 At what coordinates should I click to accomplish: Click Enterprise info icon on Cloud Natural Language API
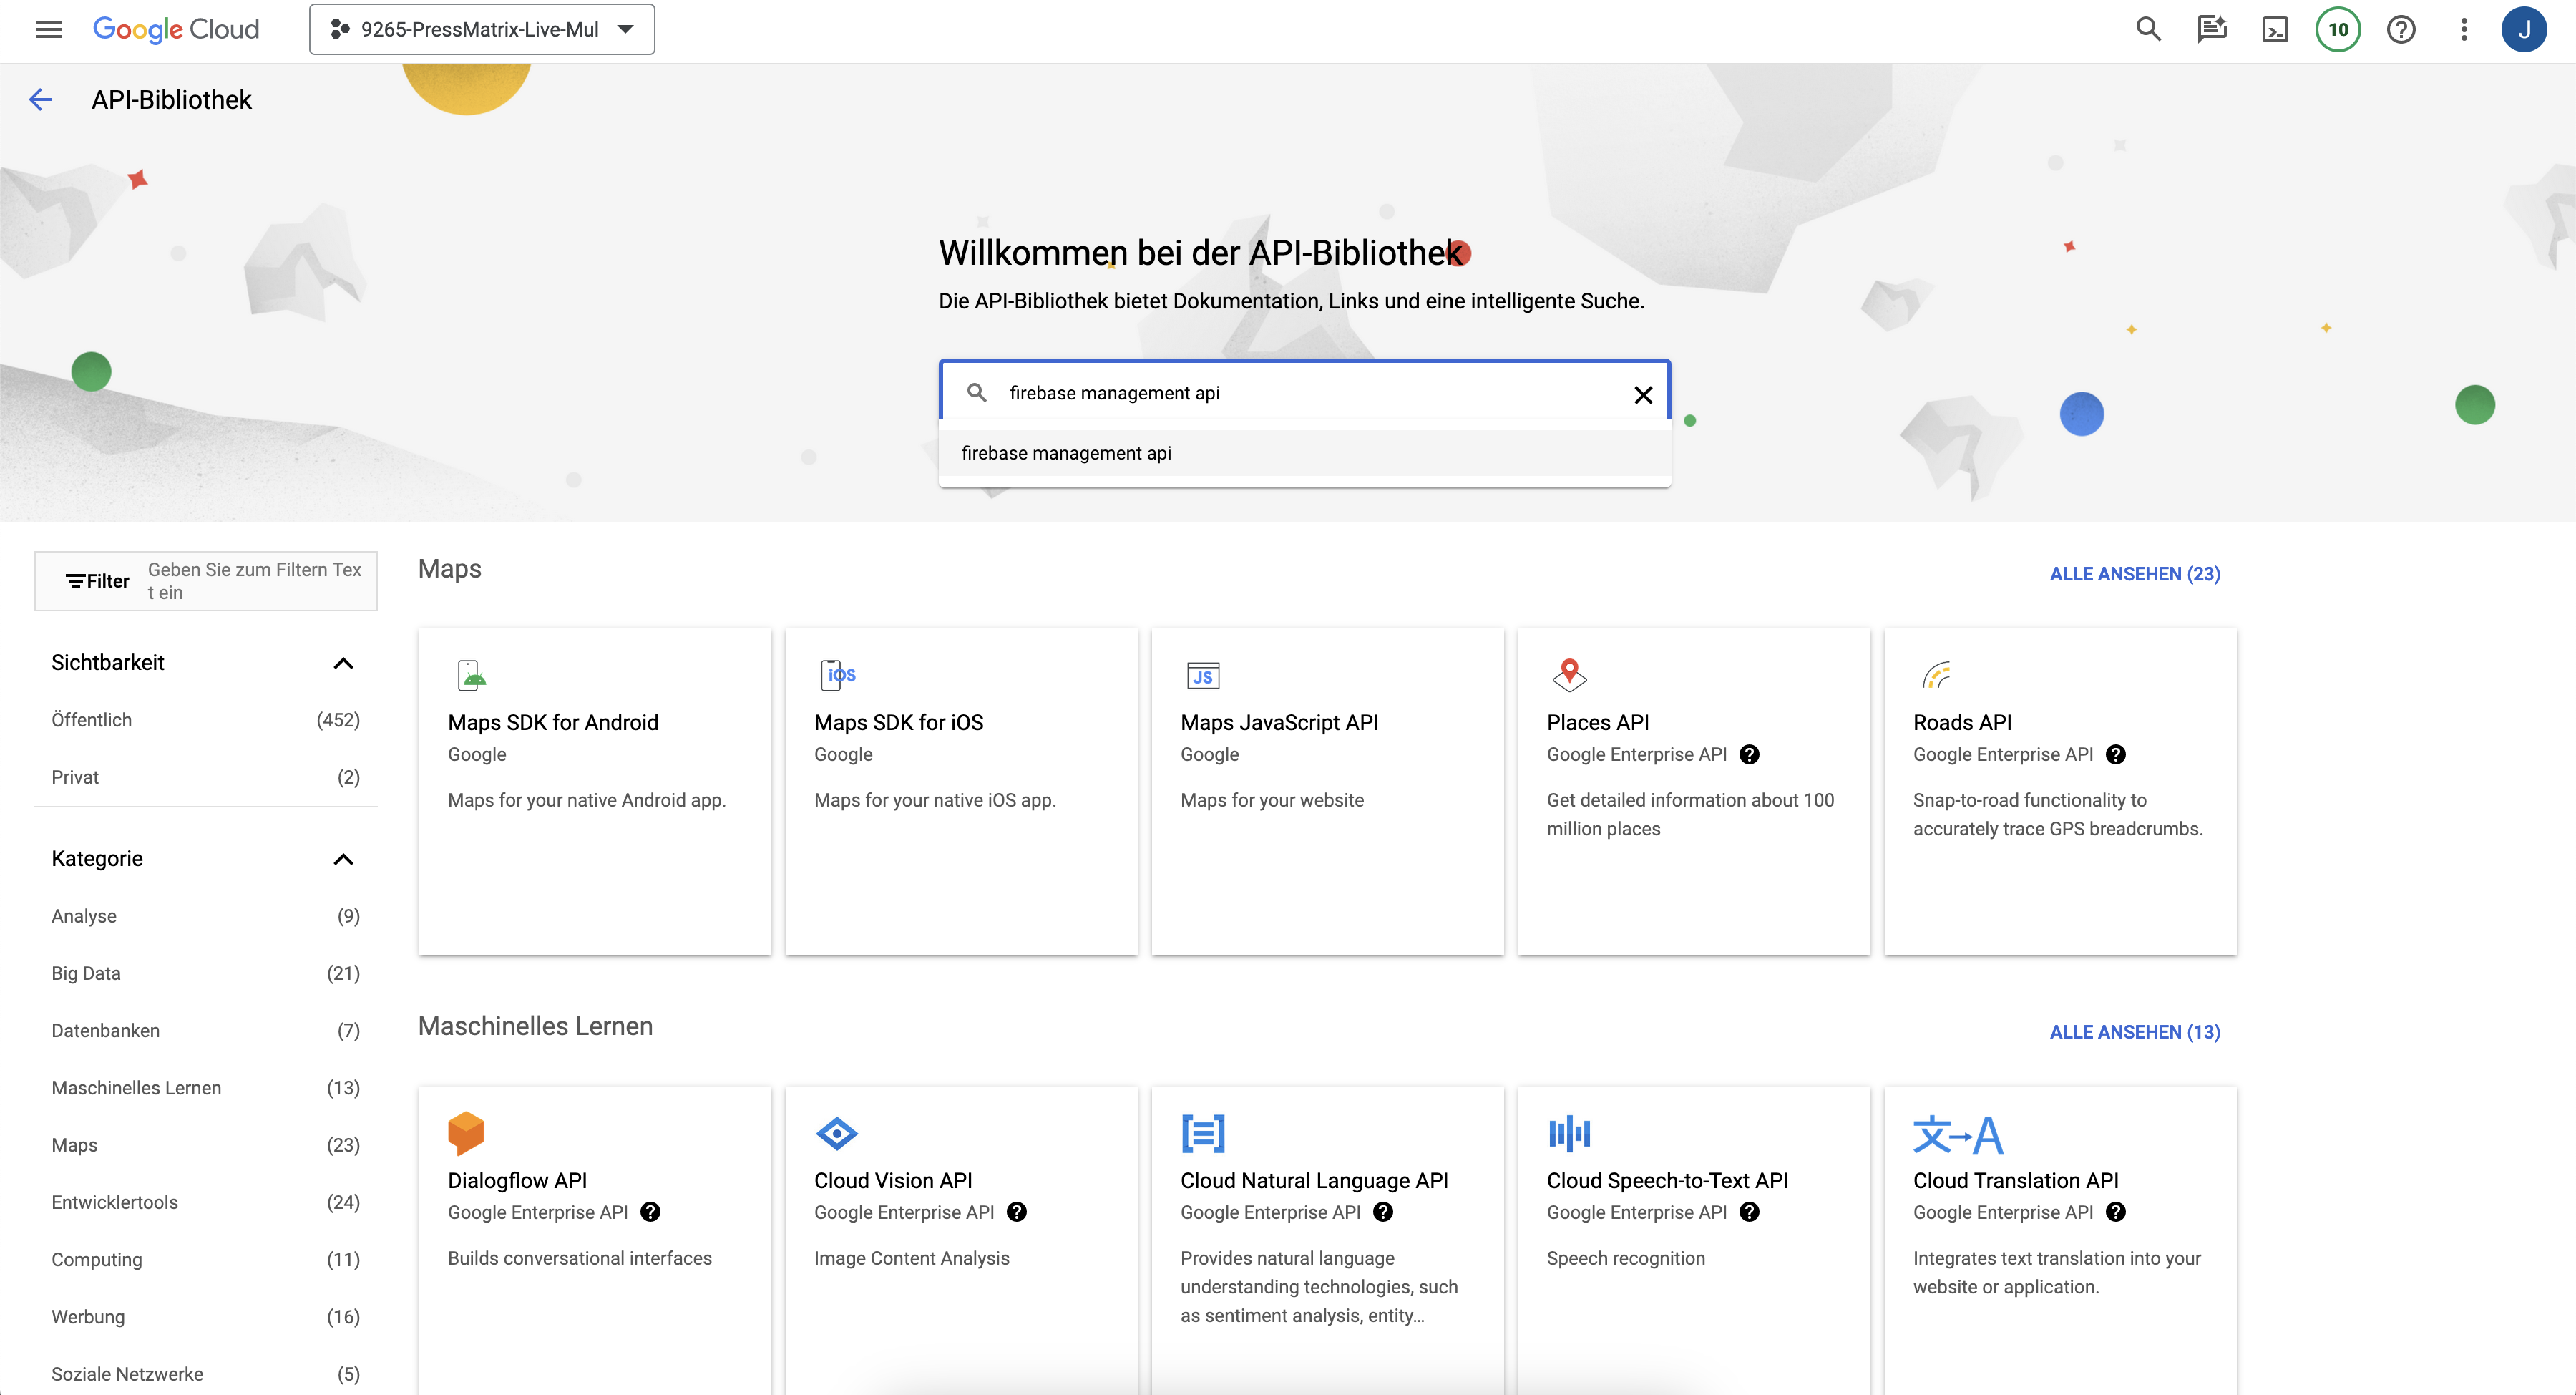coord(1383,1212)
